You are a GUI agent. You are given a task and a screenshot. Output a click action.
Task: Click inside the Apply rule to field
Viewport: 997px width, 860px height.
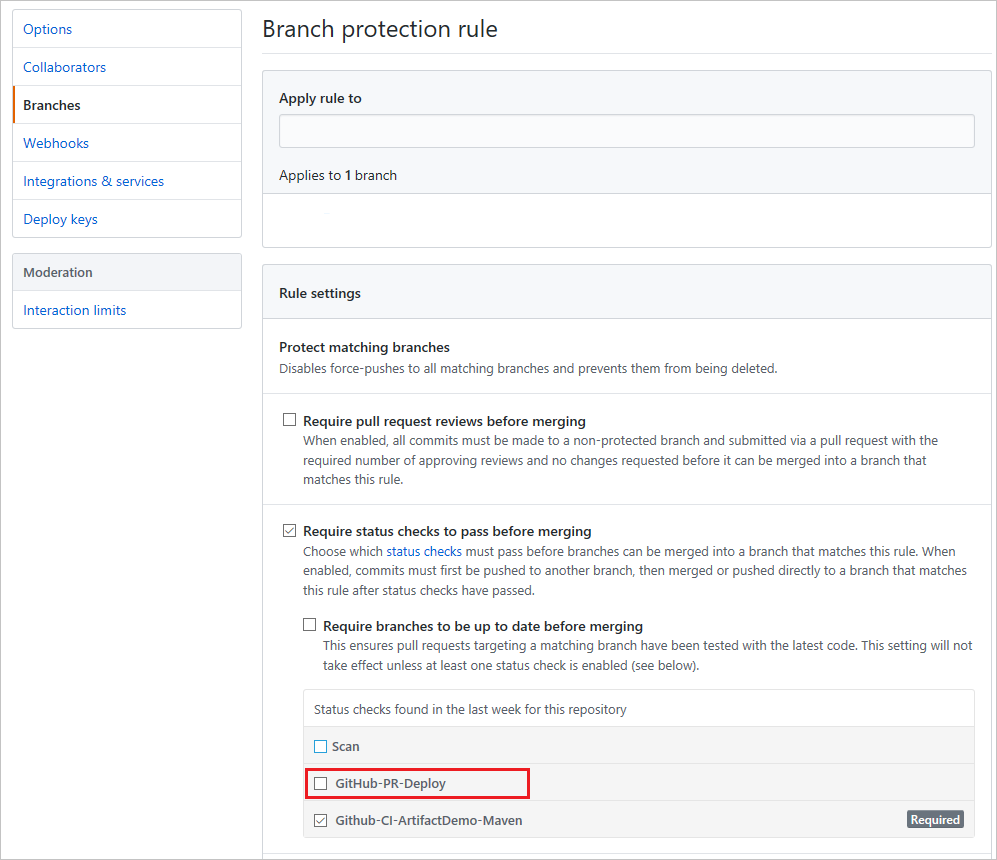[x=627, y=130]
